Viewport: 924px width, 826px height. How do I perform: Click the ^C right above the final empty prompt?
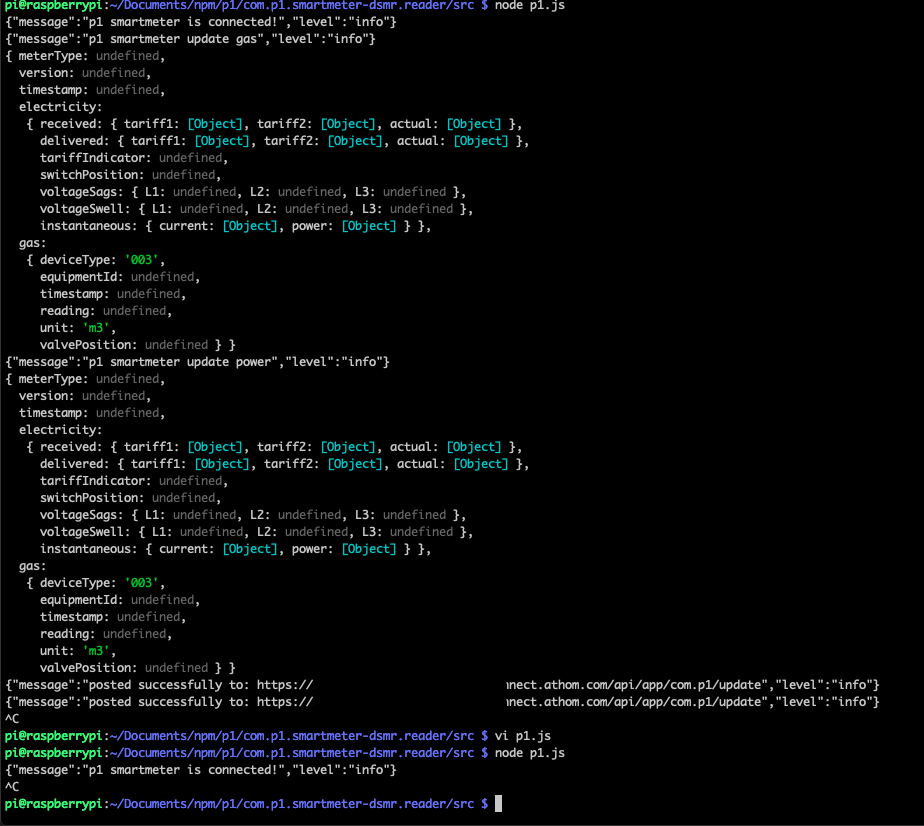pos(12,787)
